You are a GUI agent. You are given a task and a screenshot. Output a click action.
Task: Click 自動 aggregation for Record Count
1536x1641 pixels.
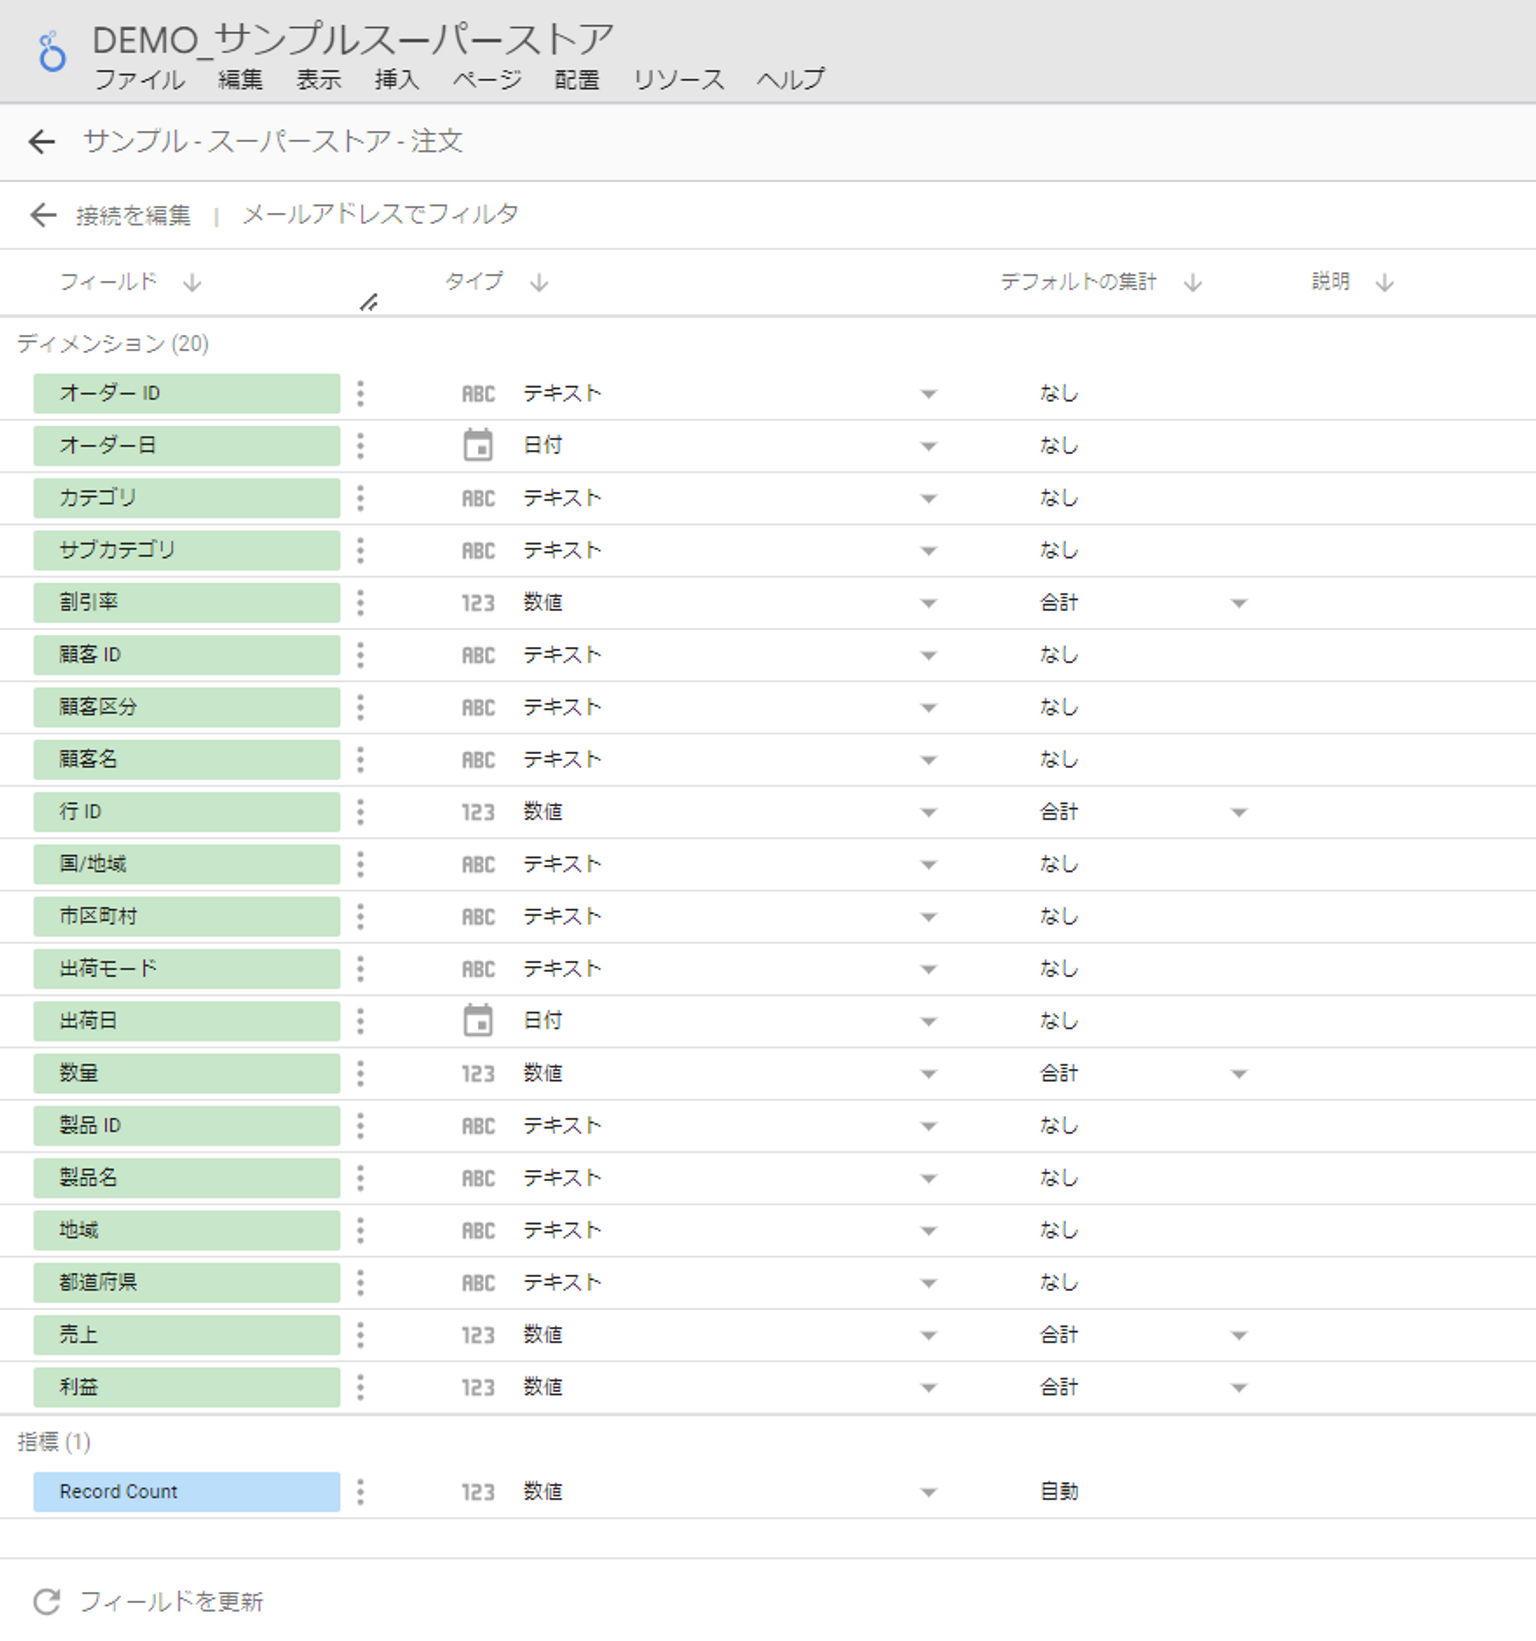pyautogui.click(x=1059, y=1492)
